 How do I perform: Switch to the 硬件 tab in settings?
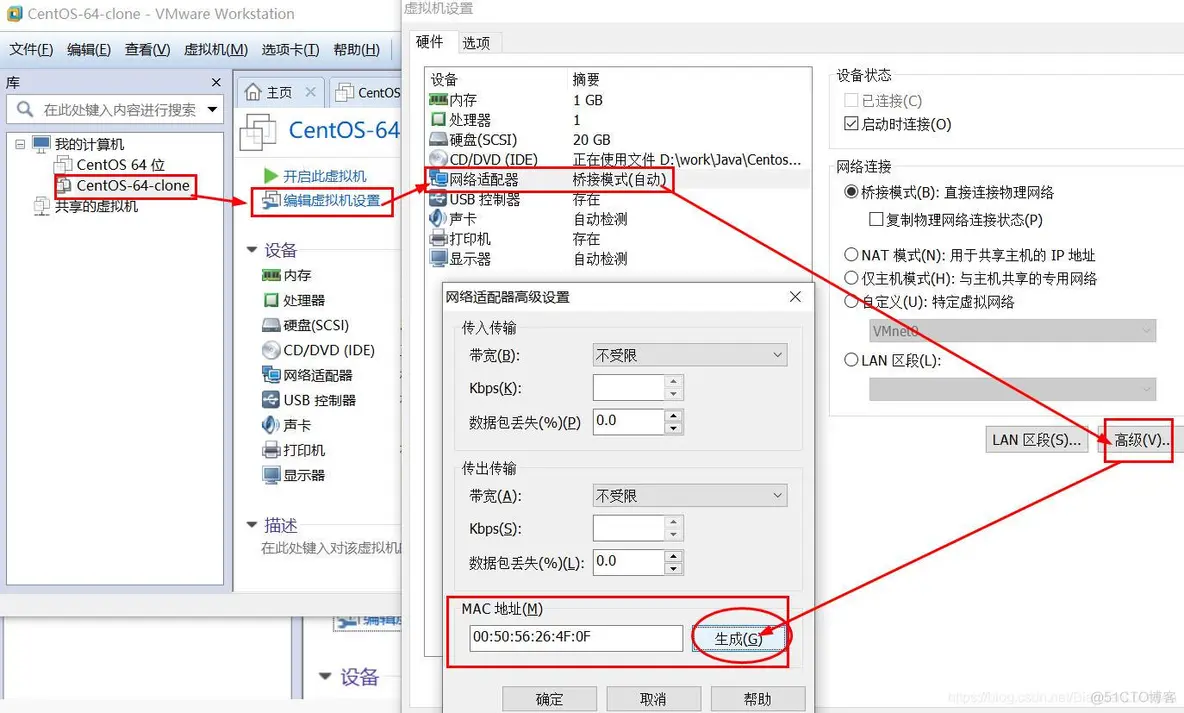point(430,42)
